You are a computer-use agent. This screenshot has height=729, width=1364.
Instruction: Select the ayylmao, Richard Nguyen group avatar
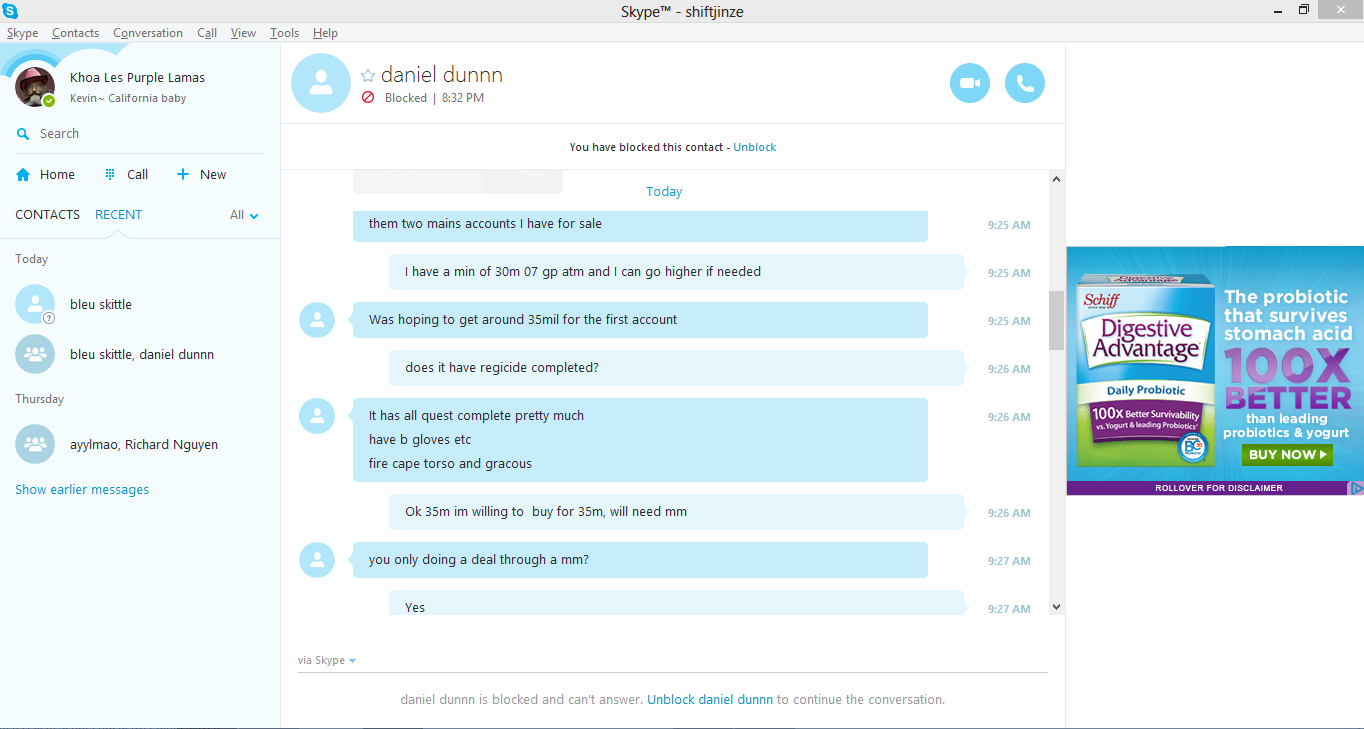[x=35, y=444]
